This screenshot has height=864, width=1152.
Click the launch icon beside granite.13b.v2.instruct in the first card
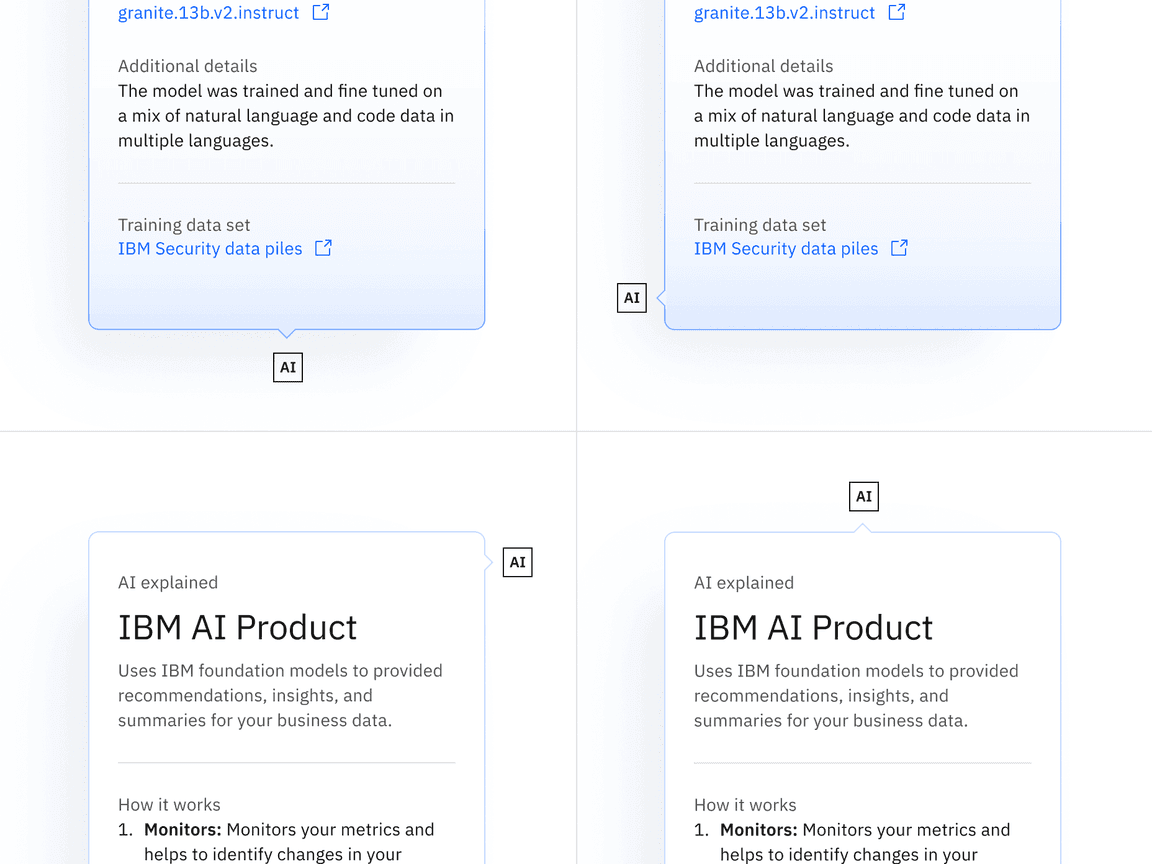coord(320,12)
